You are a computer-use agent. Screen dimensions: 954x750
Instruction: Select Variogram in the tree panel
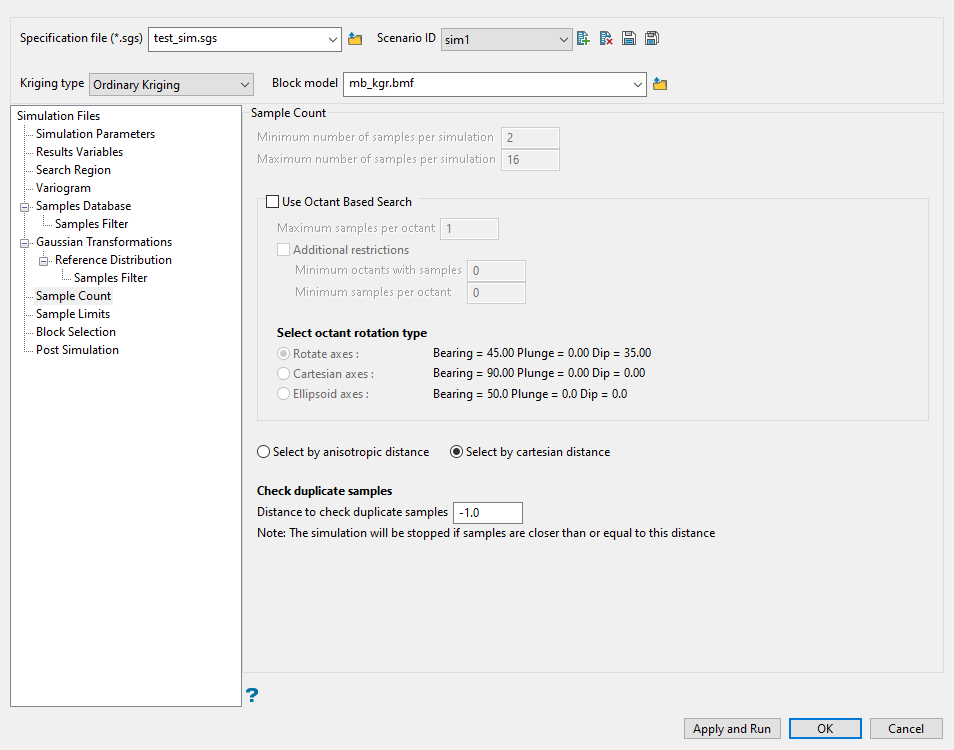63,188
